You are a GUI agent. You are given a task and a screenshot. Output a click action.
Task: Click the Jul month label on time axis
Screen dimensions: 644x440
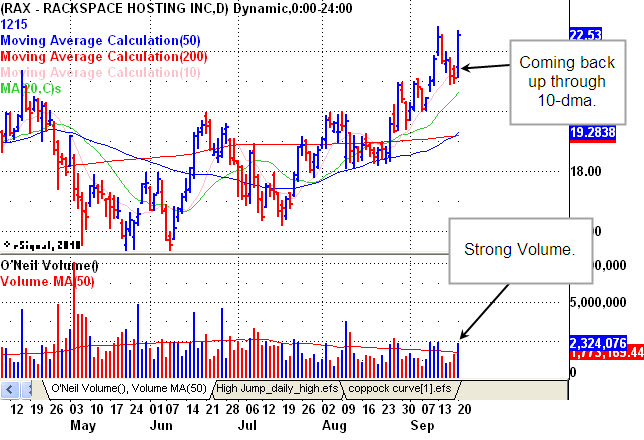tap(248, 425)
